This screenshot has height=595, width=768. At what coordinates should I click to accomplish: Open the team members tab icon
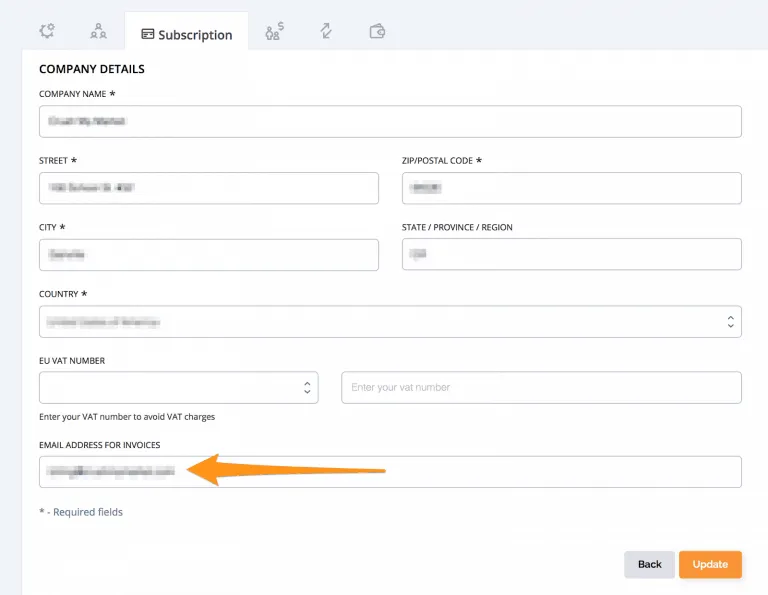pos(98,31)
